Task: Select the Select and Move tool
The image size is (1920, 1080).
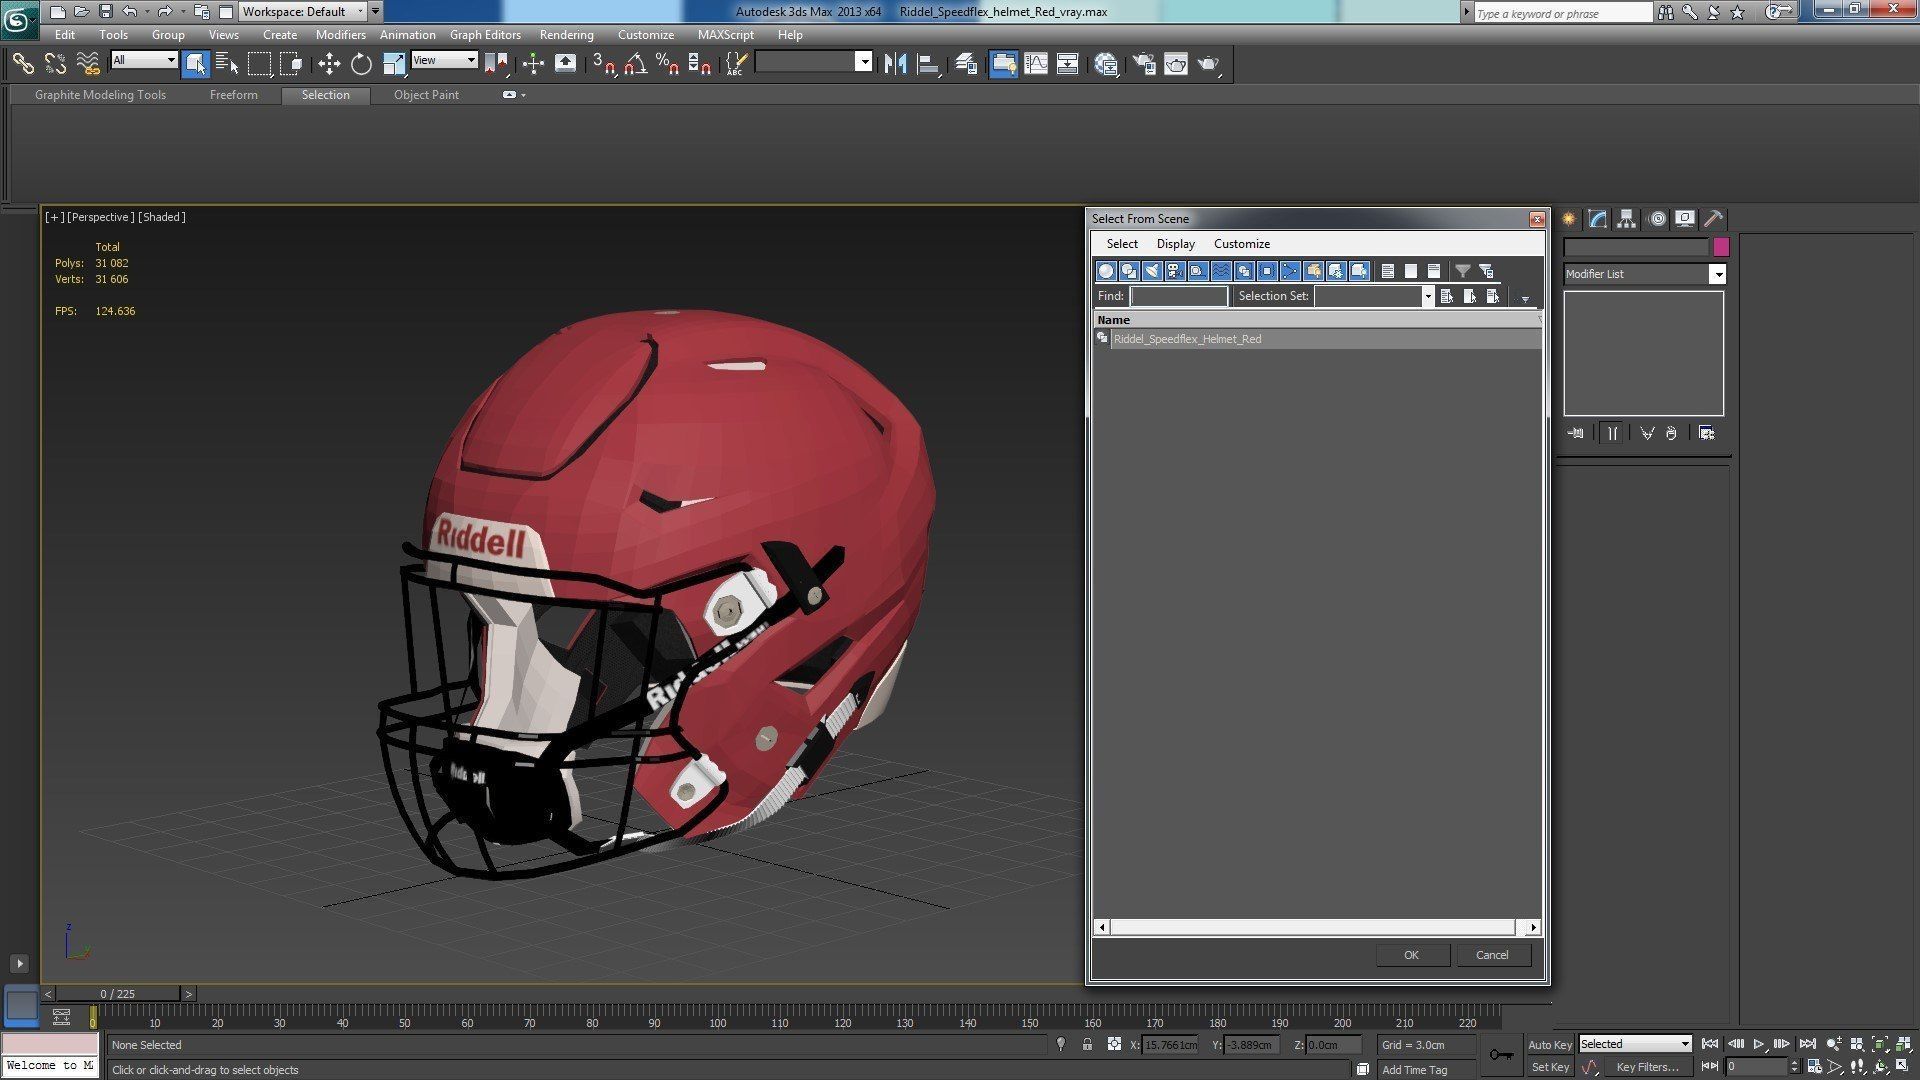Action: click(x=329, y=64)
